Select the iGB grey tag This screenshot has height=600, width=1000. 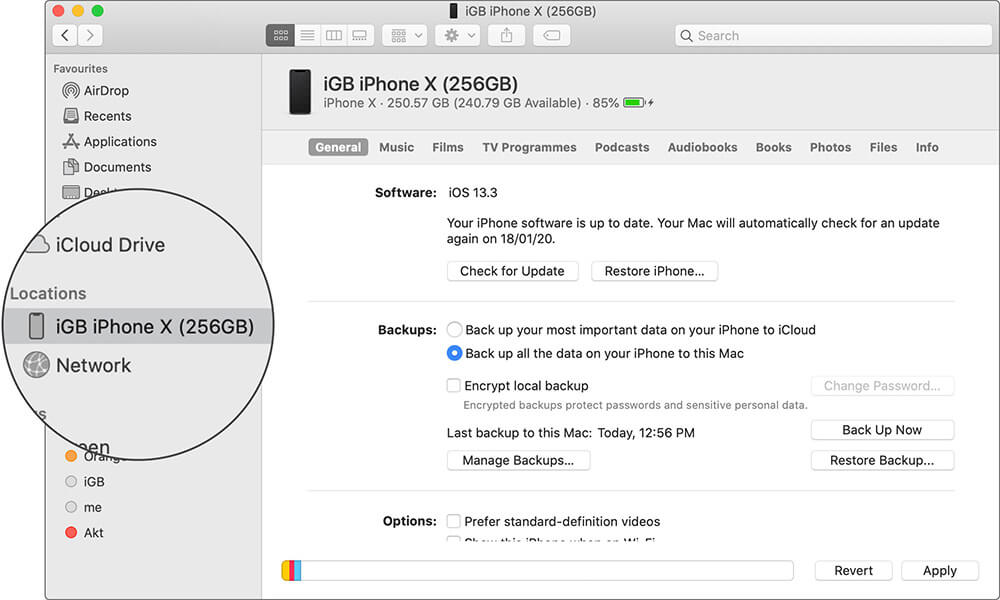click(85, 482)
